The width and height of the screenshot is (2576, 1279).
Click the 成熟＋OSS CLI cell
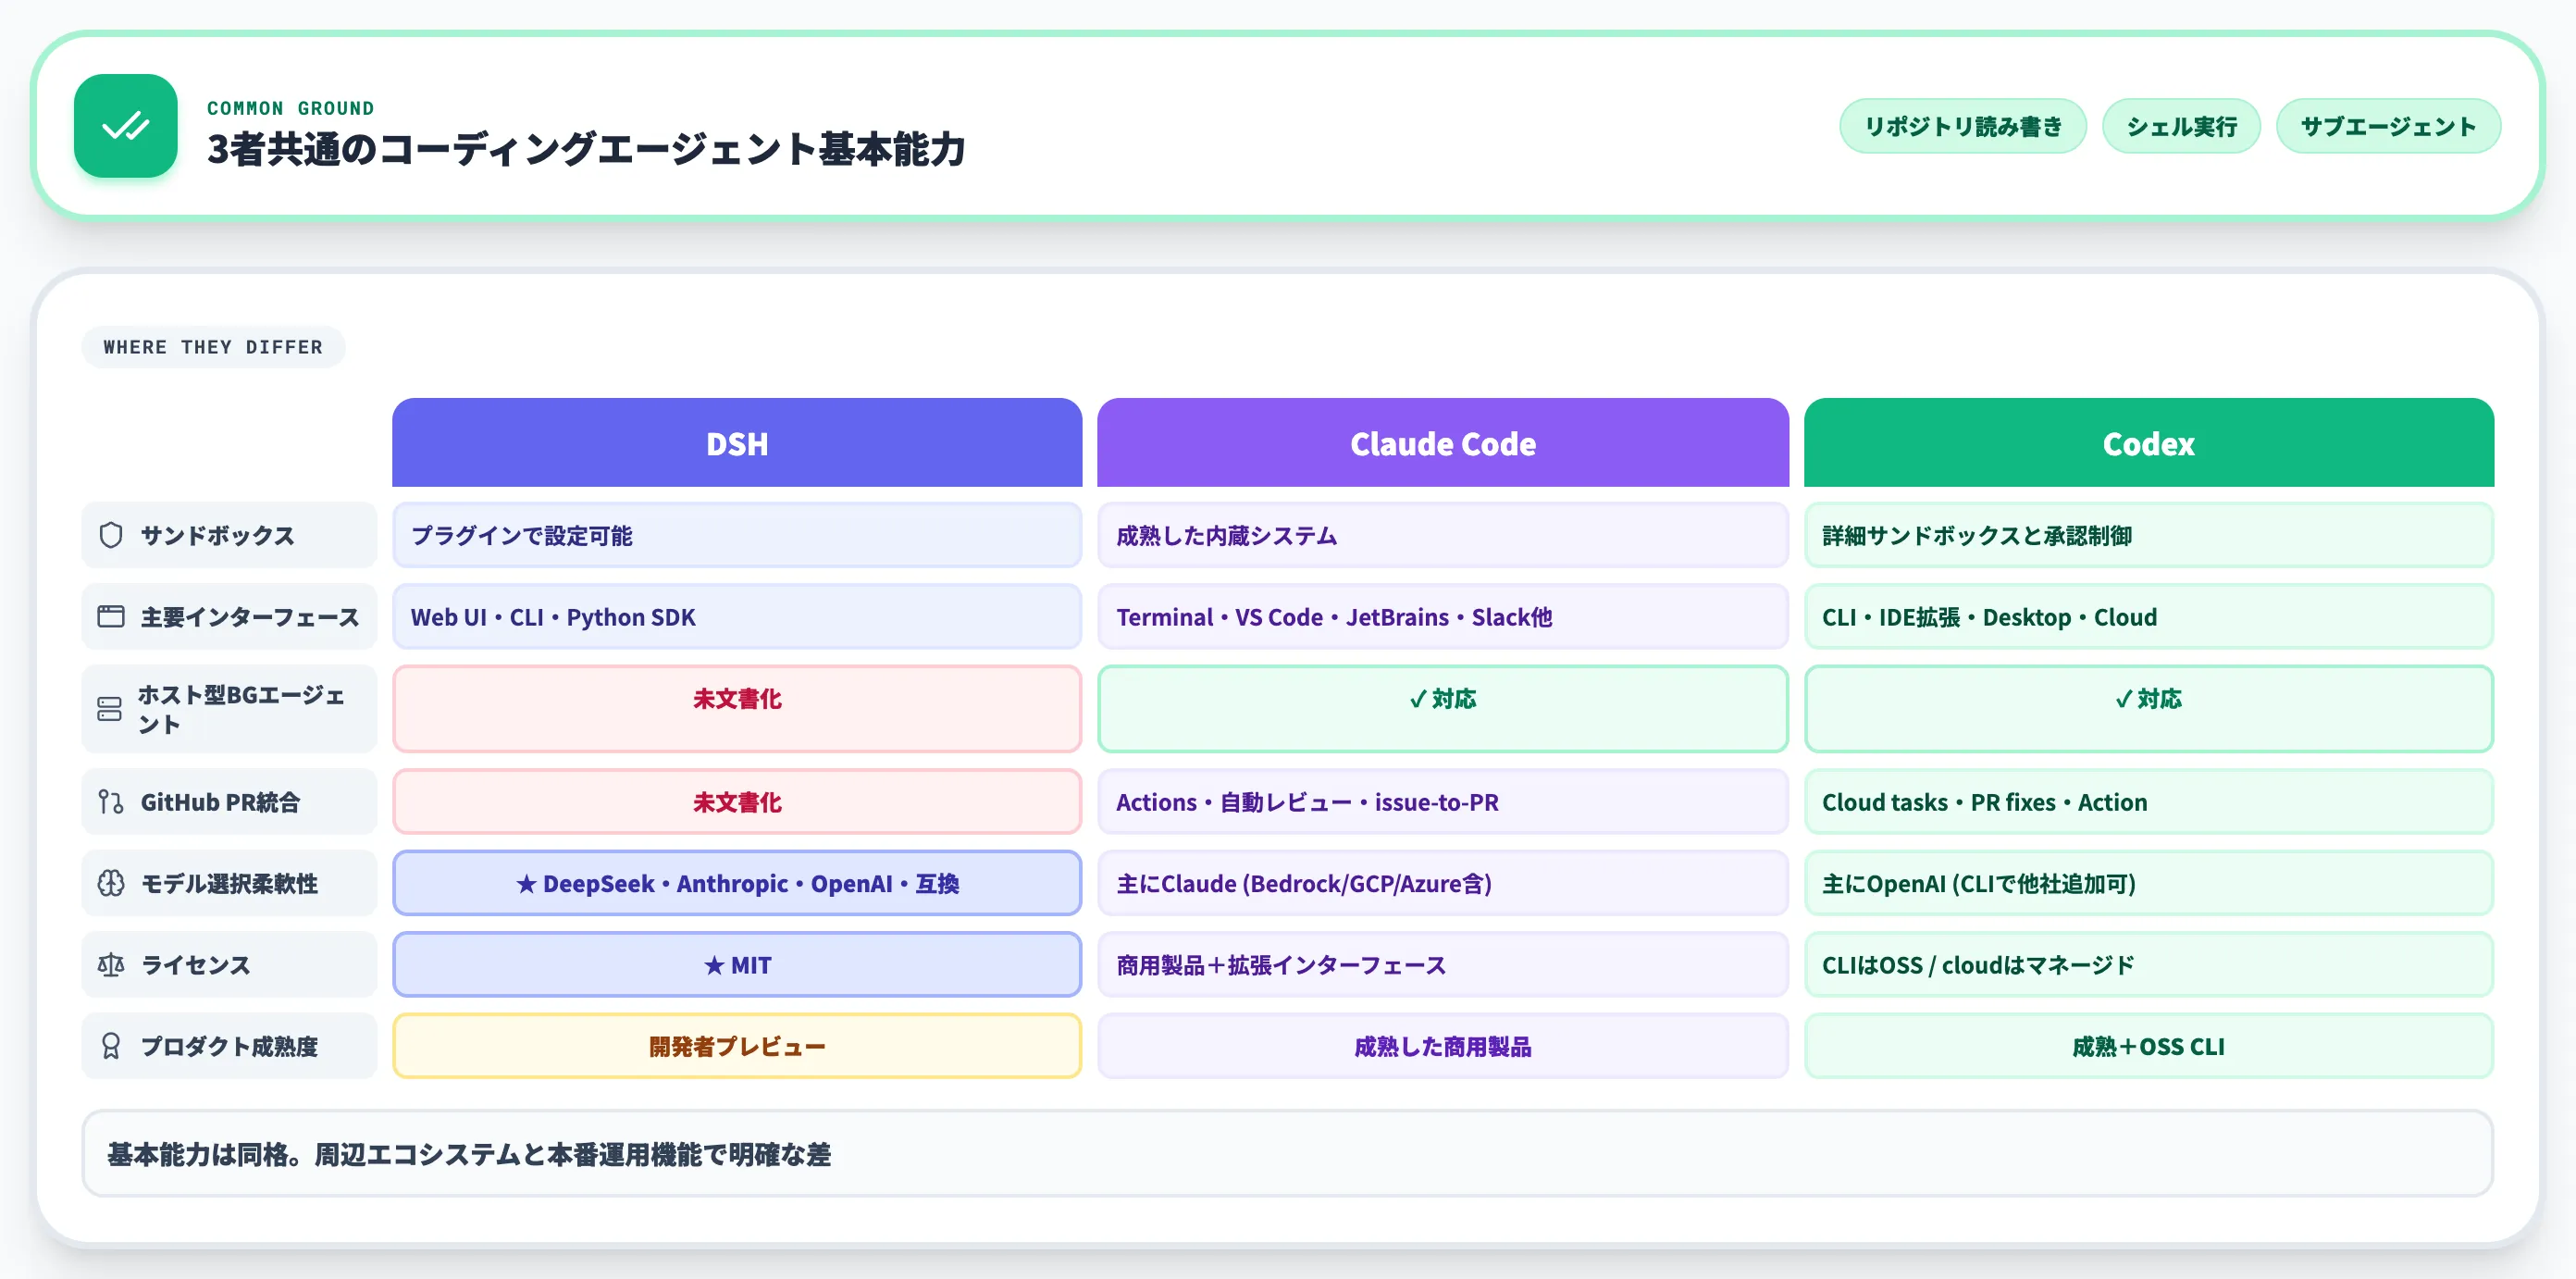pos(2149,1046)
